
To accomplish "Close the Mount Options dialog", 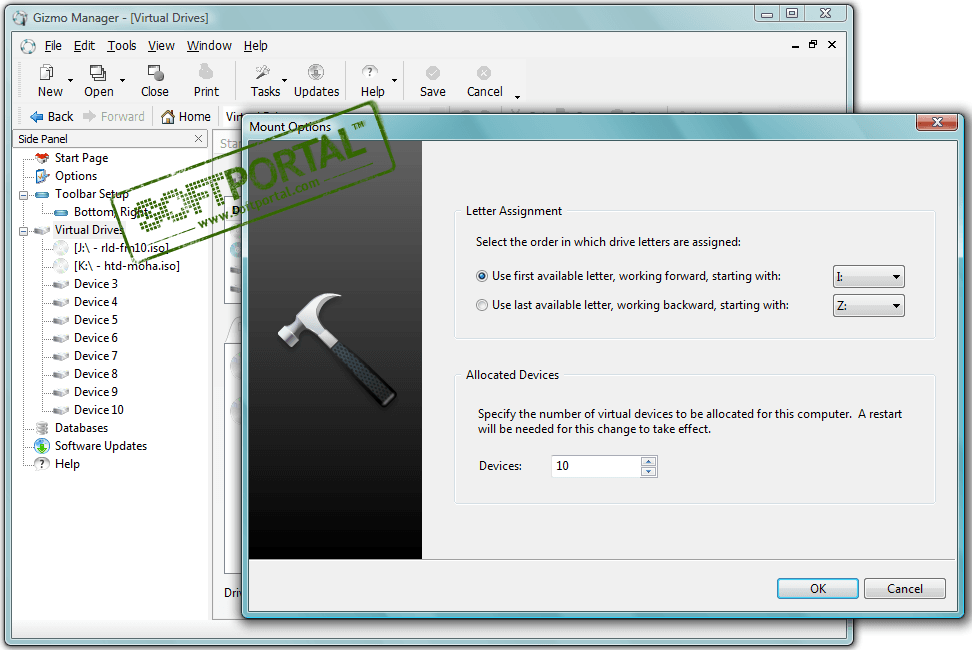I will [937, 122].
